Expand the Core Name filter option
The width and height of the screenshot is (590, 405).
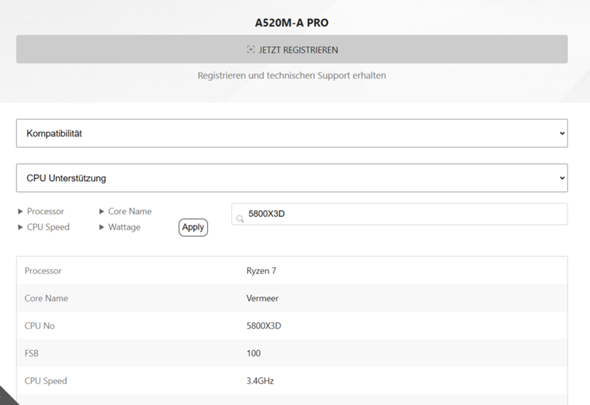coord(125,212)
